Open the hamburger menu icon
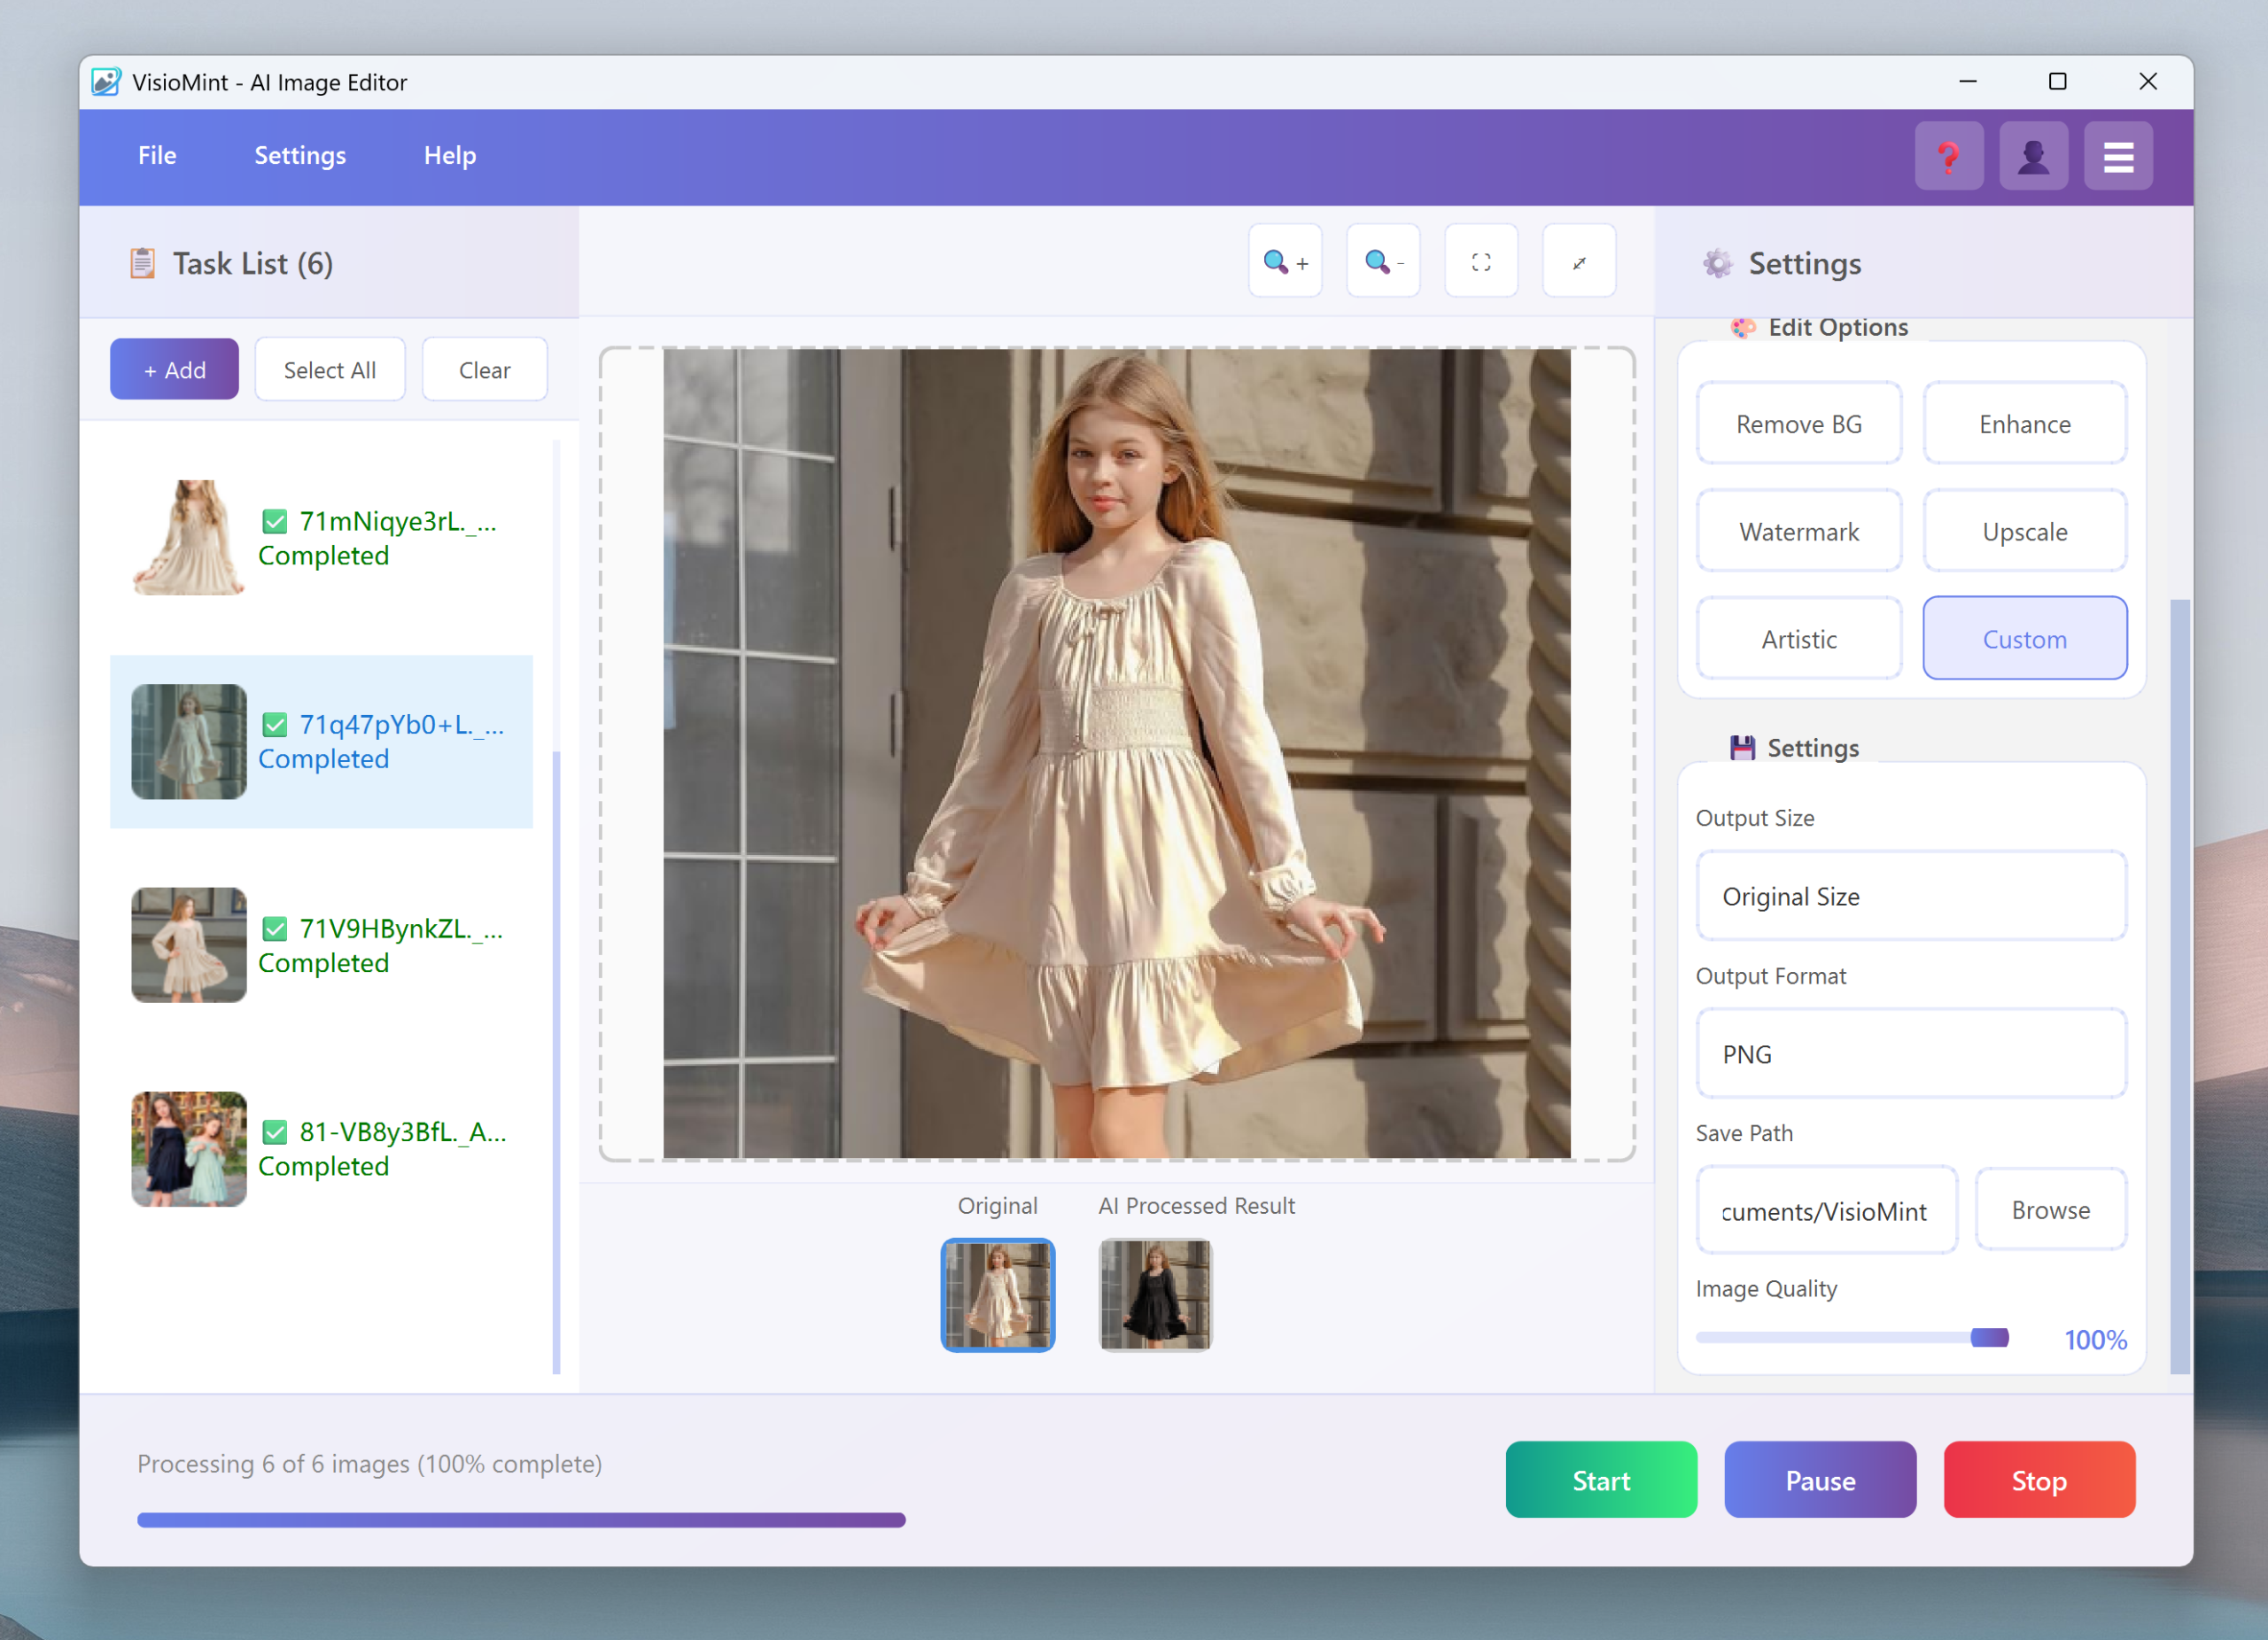 (2118, 156)
